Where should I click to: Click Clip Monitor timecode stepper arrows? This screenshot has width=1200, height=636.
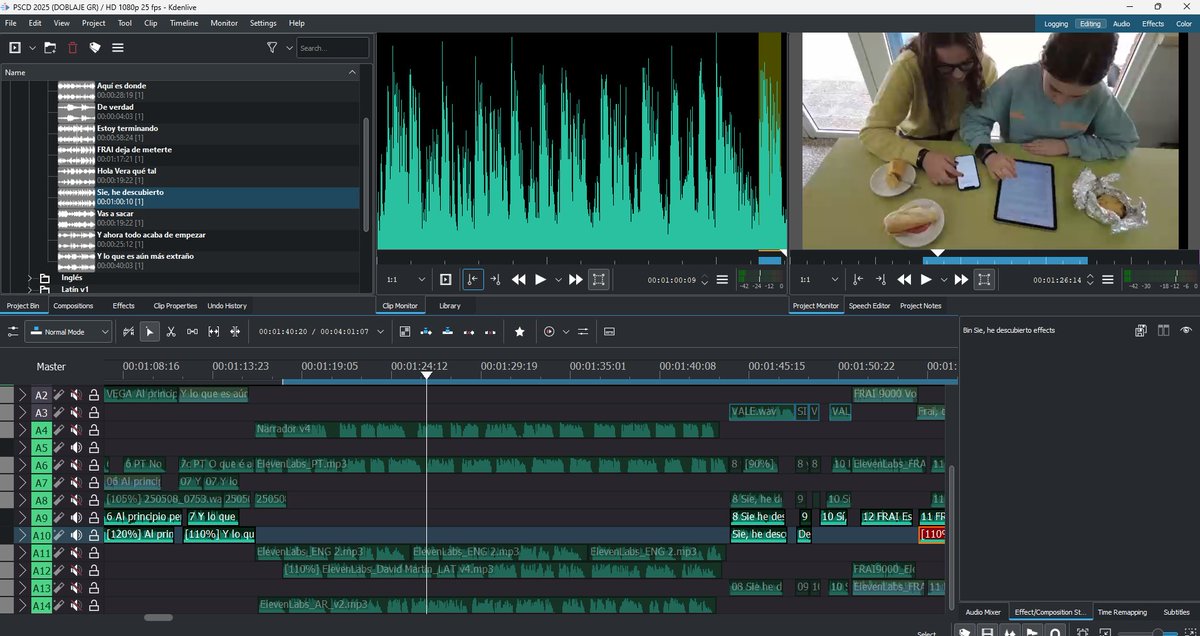pyautogui.click(x=705, y=280)
